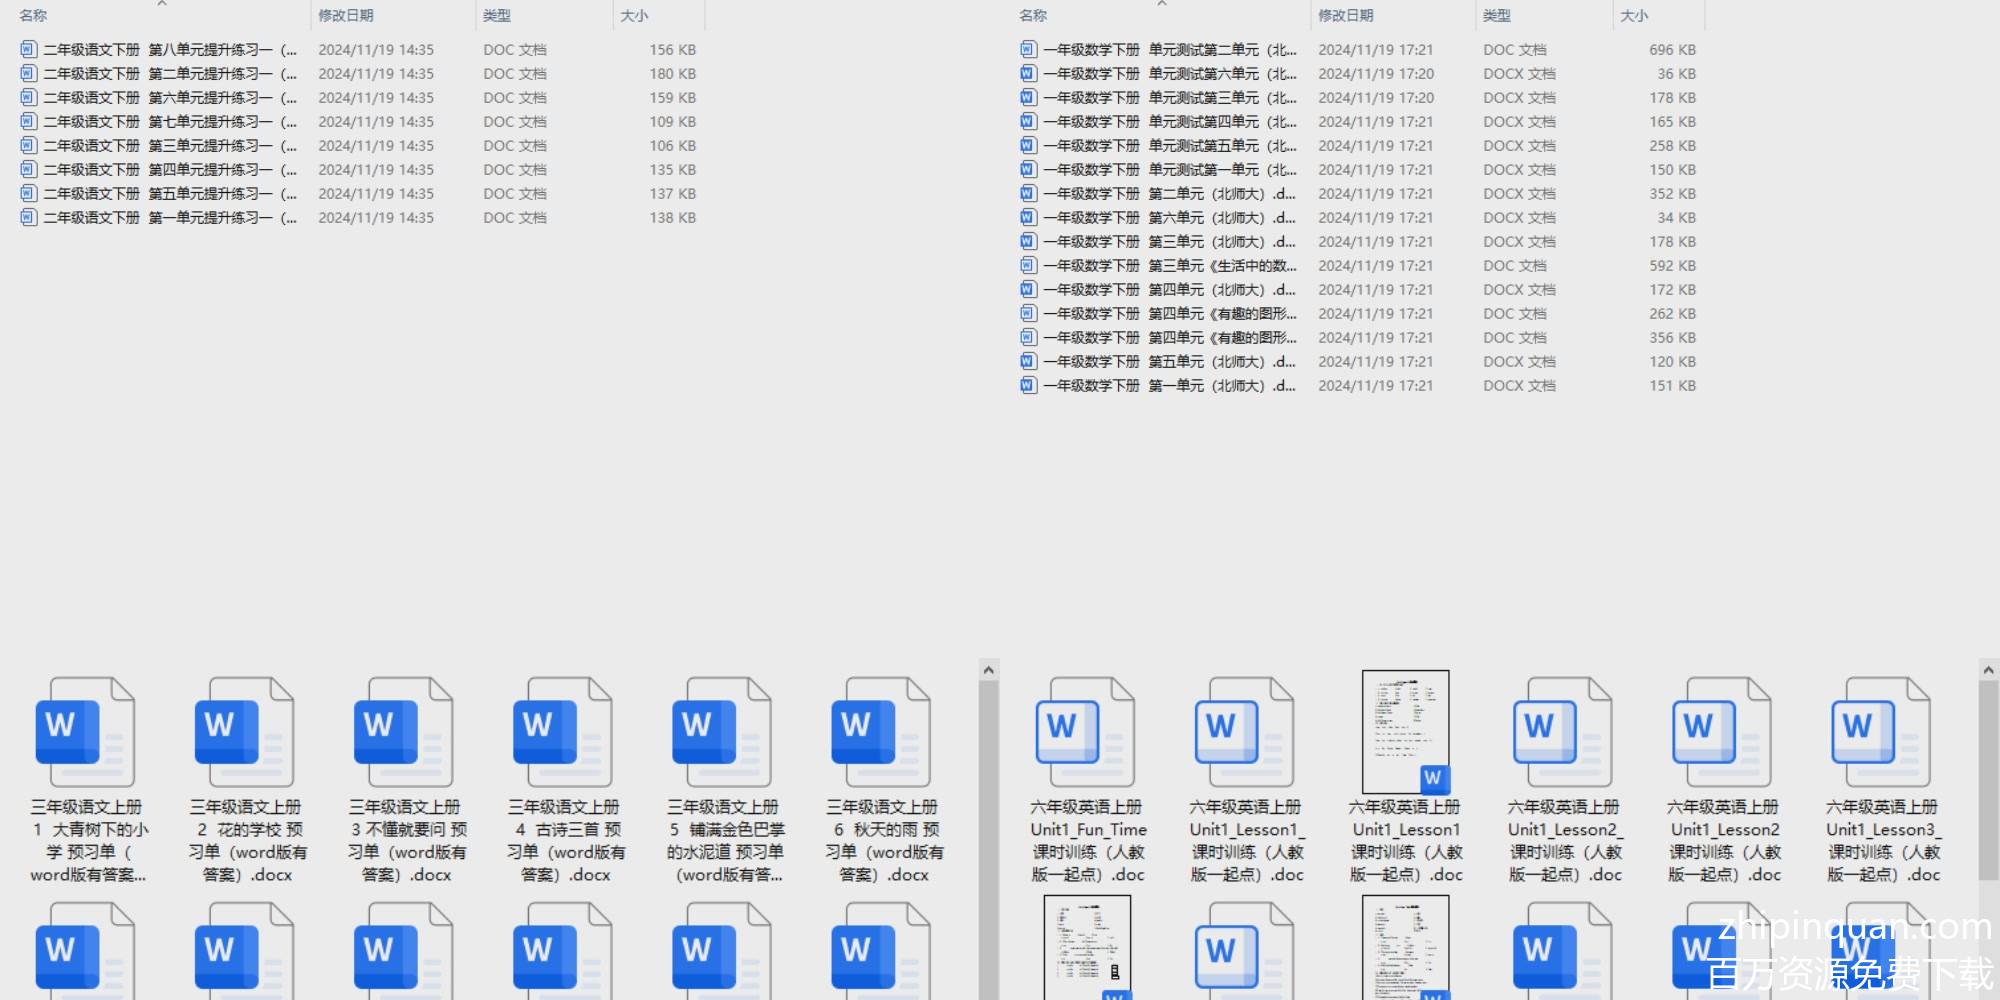Open 六年级英语上册 Unit1_Fun_Time 课时训练 document icon
The width and height of the screenshot is (2000, 1000).
(1085, 732)
